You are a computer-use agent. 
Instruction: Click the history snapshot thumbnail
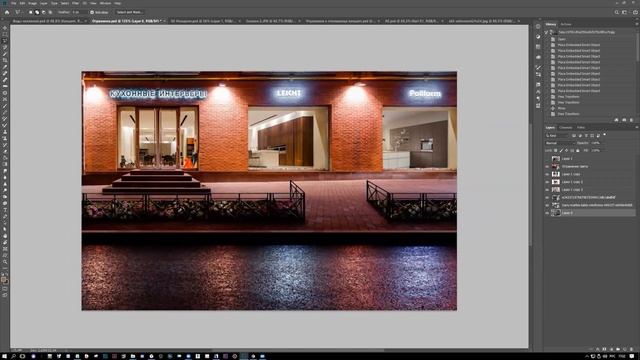point(553,32)
